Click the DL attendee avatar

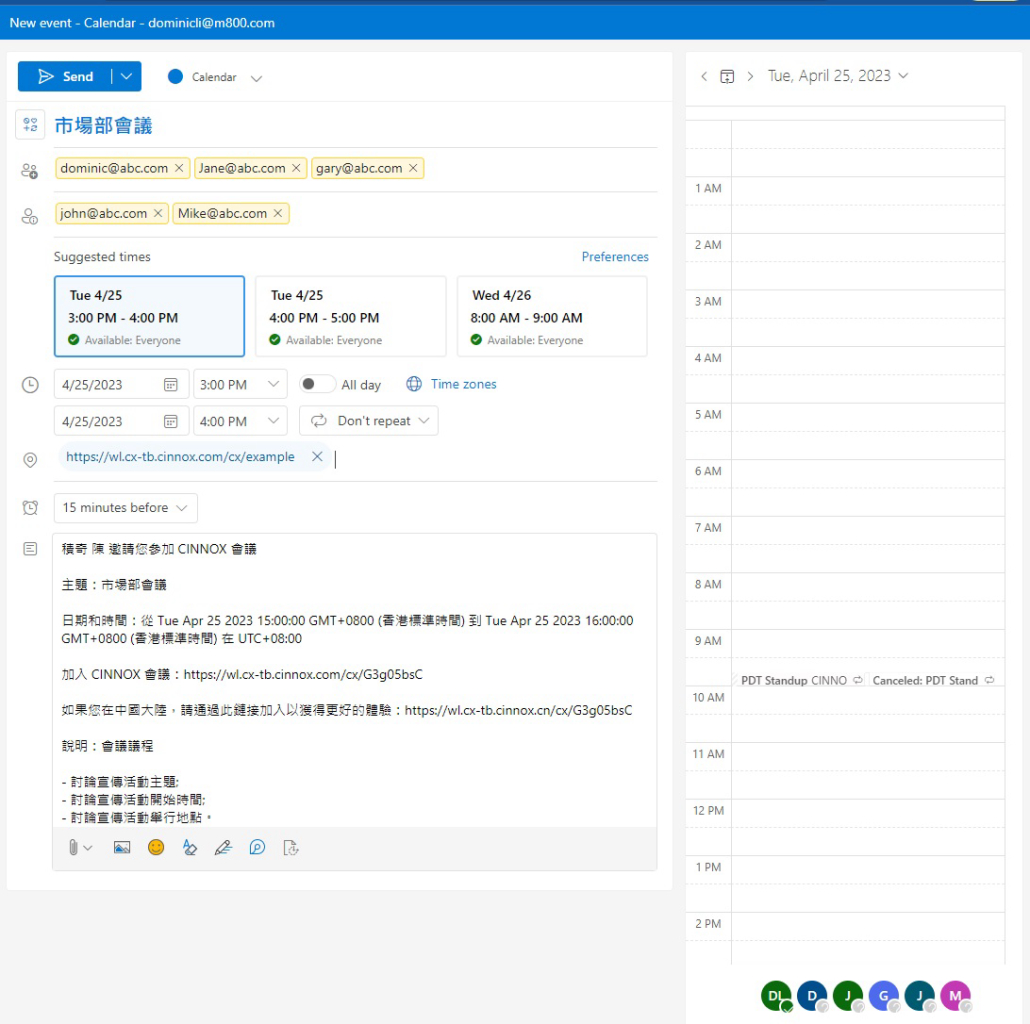[777, 996]
